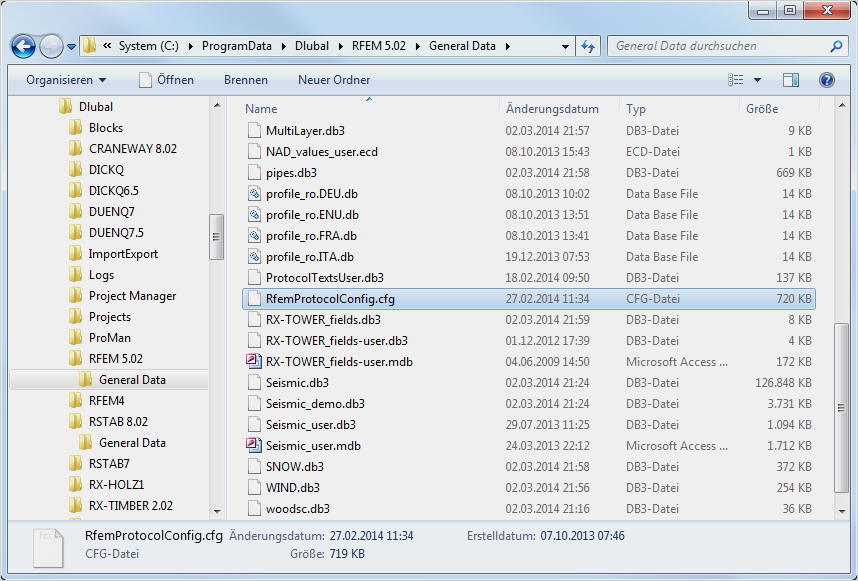Go back with the blue back arrow
This screenshot has width=858, height=581.
(x=23, y=47)
